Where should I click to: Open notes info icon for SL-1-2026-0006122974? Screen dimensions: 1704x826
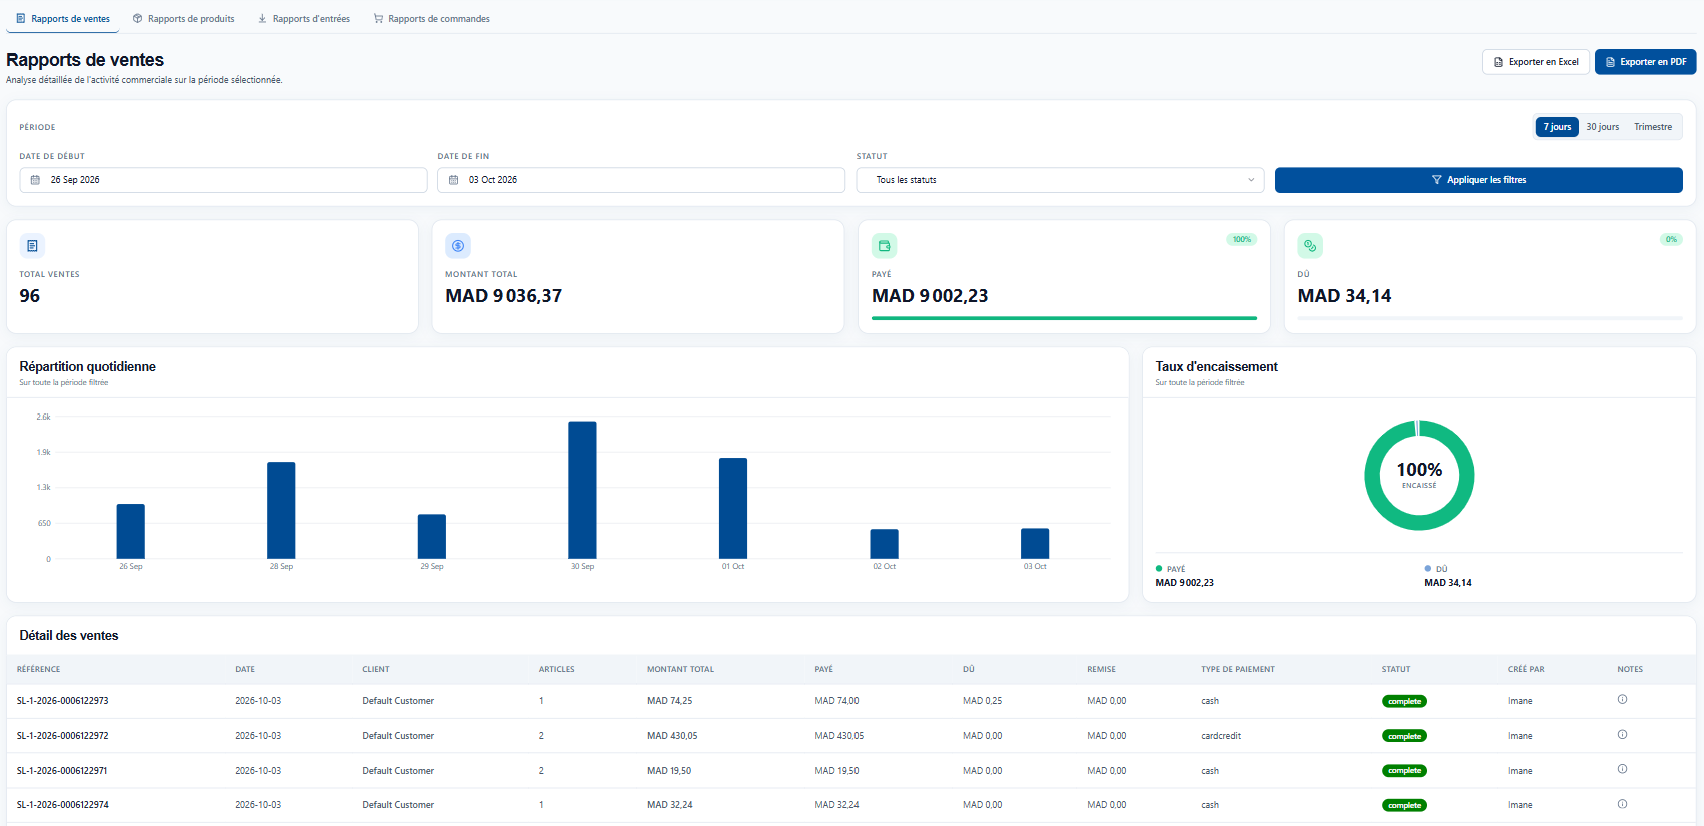click(1622, 804)
